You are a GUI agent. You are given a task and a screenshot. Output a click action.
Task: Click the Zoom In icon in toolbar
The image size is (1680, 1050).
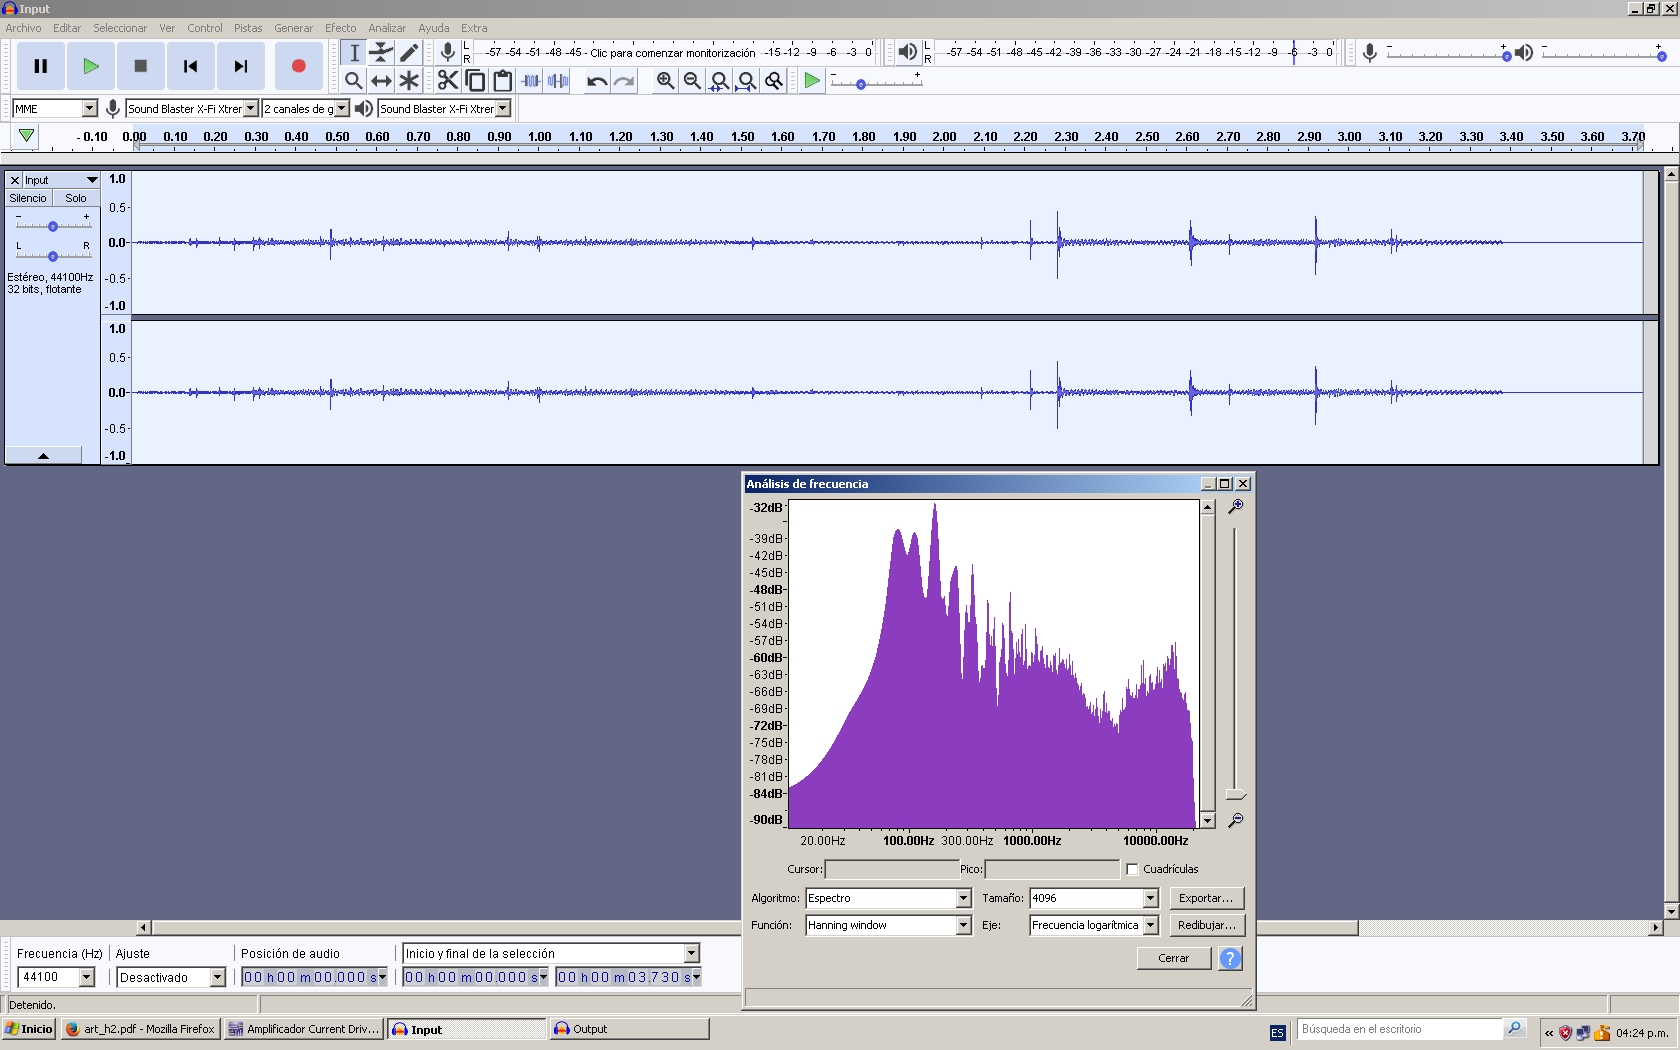[665, 81]
